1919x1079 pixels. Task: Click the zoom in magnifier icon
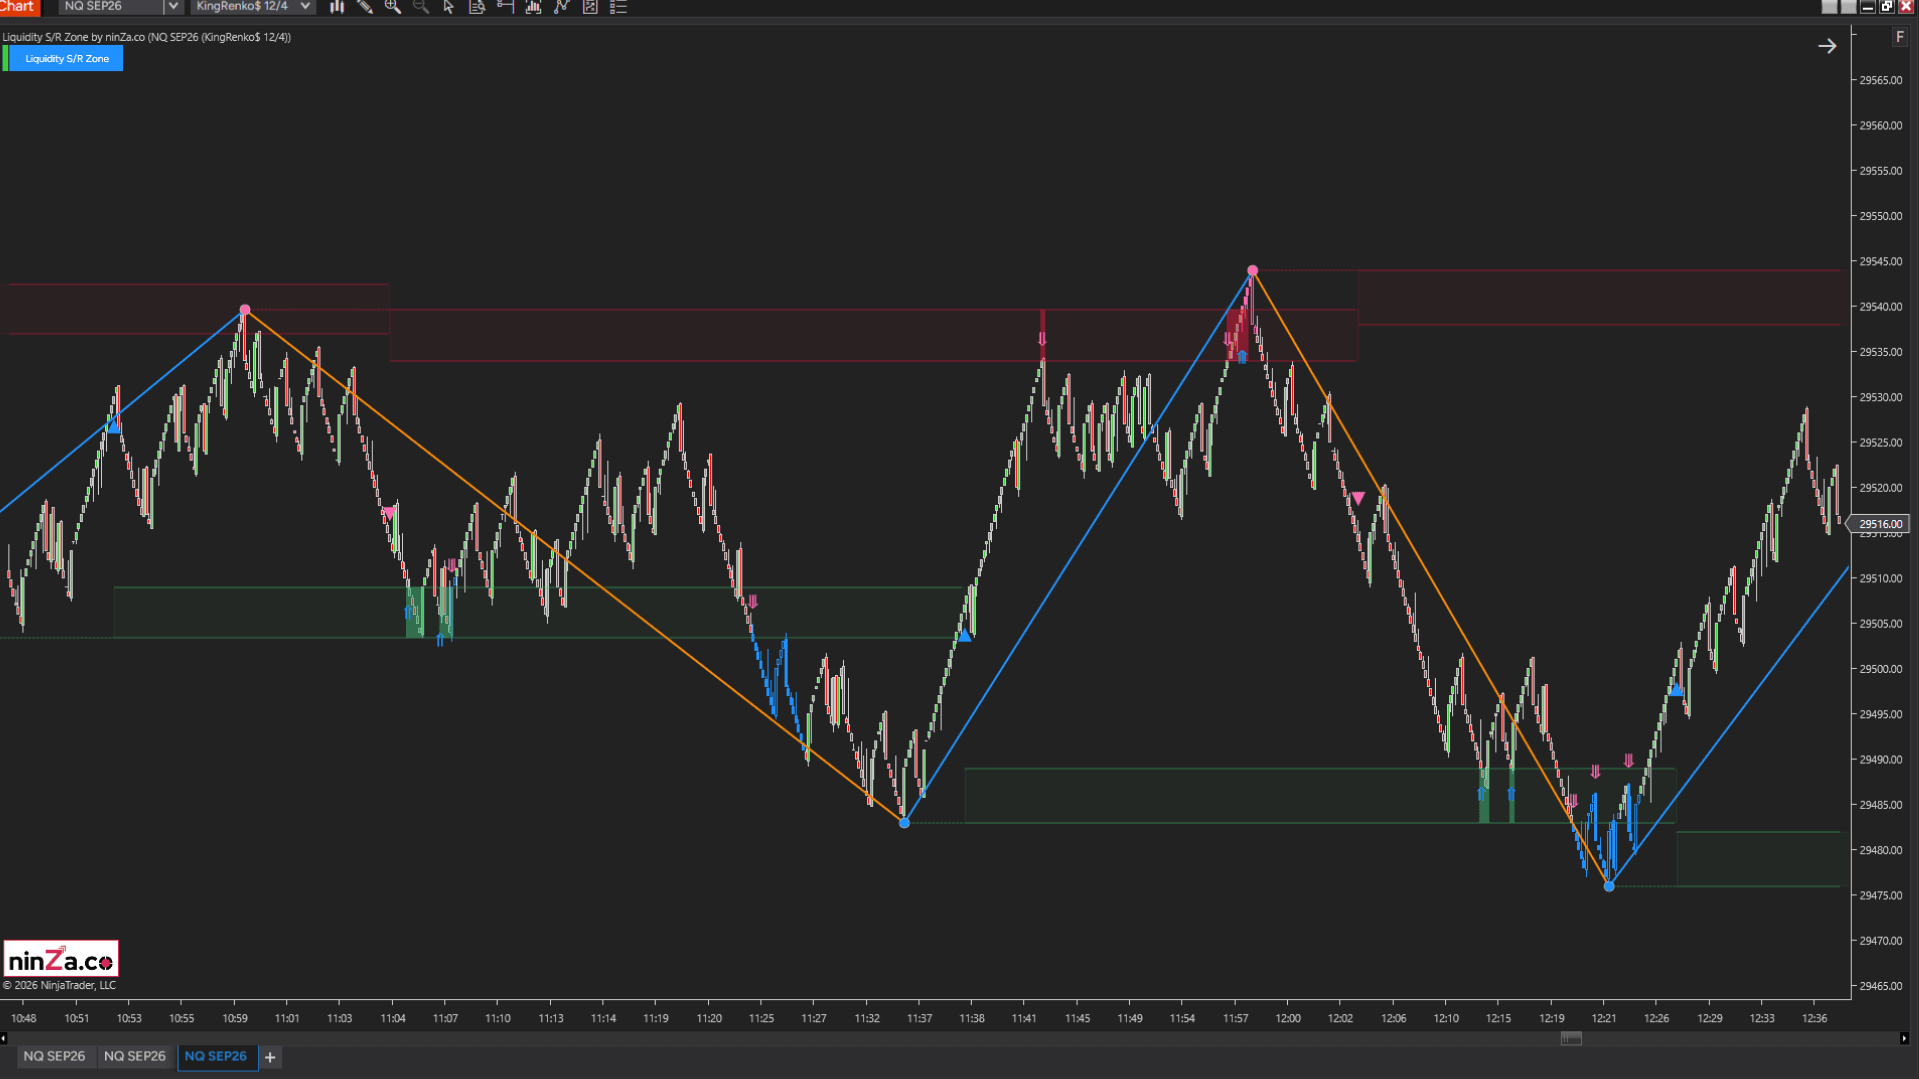coord(393,7)
